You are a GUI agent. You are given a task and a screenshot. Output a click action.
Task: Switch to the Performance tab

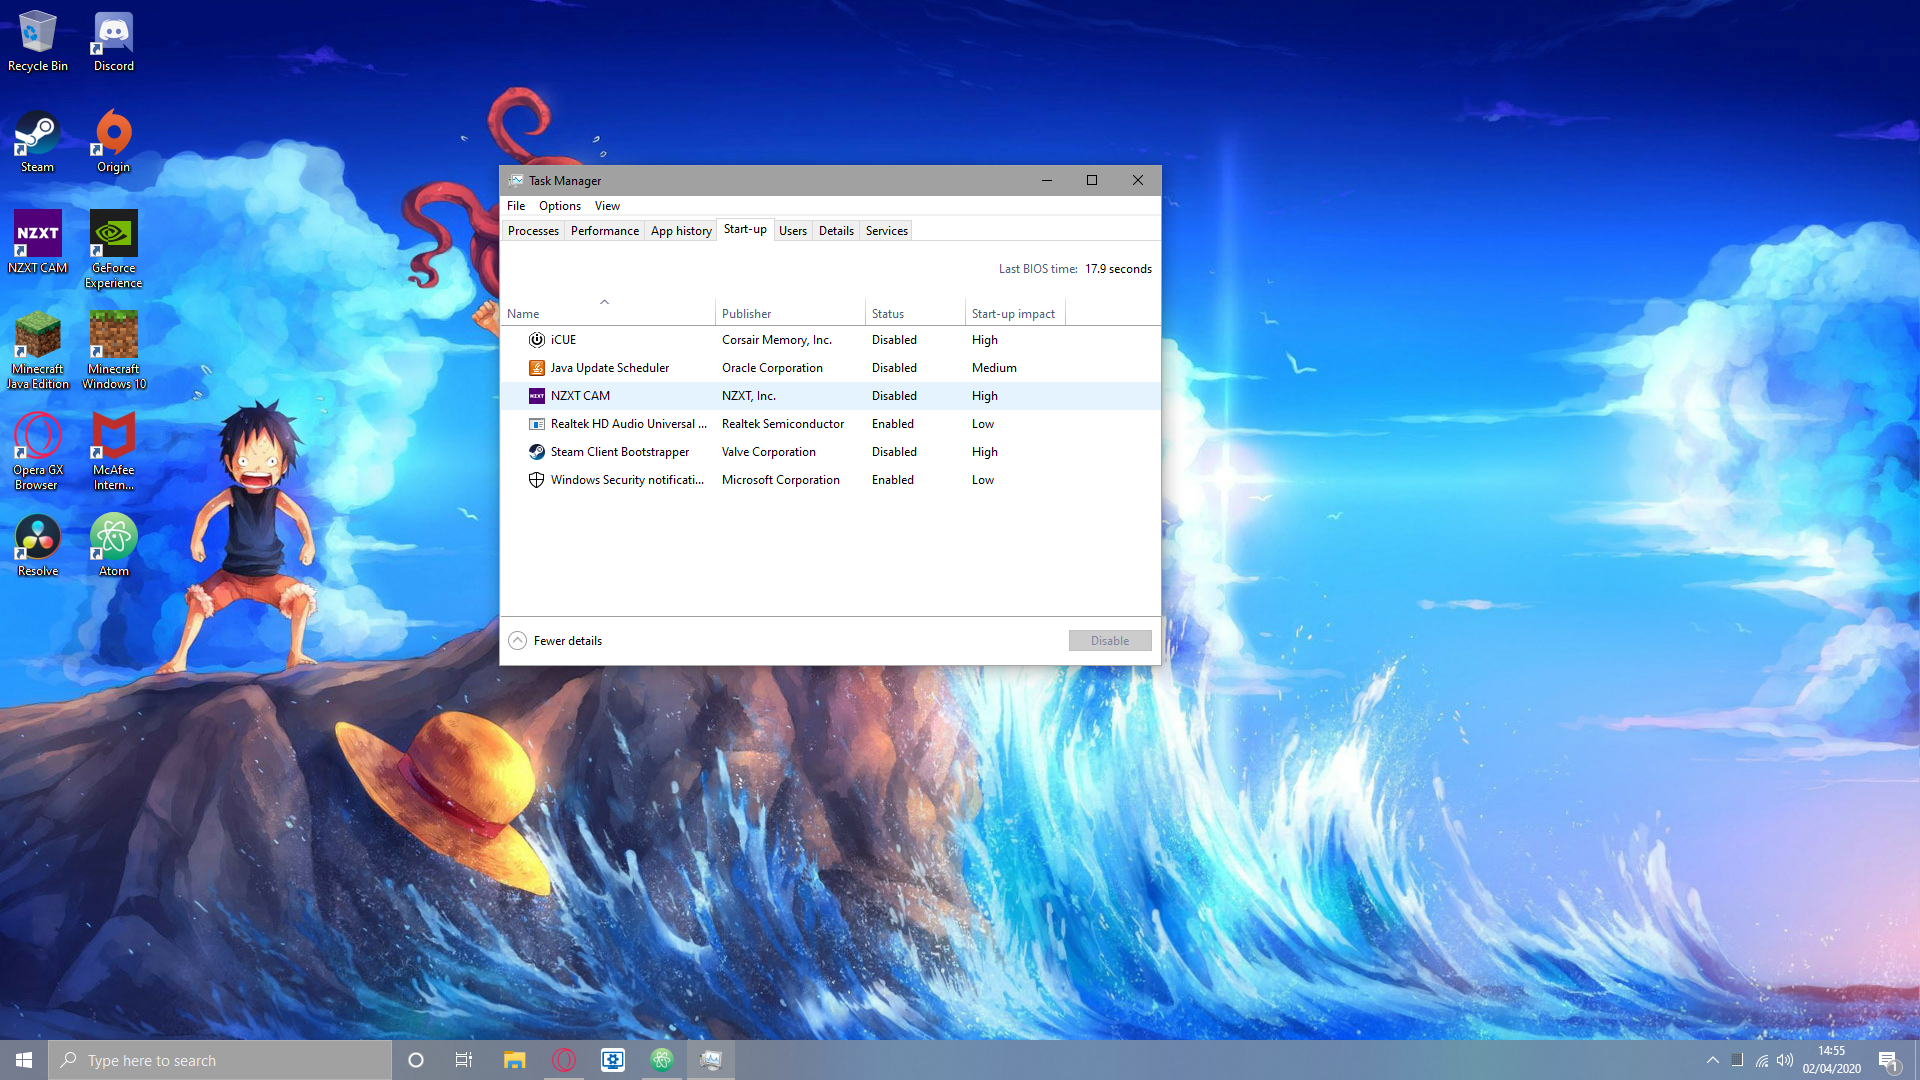604,231
